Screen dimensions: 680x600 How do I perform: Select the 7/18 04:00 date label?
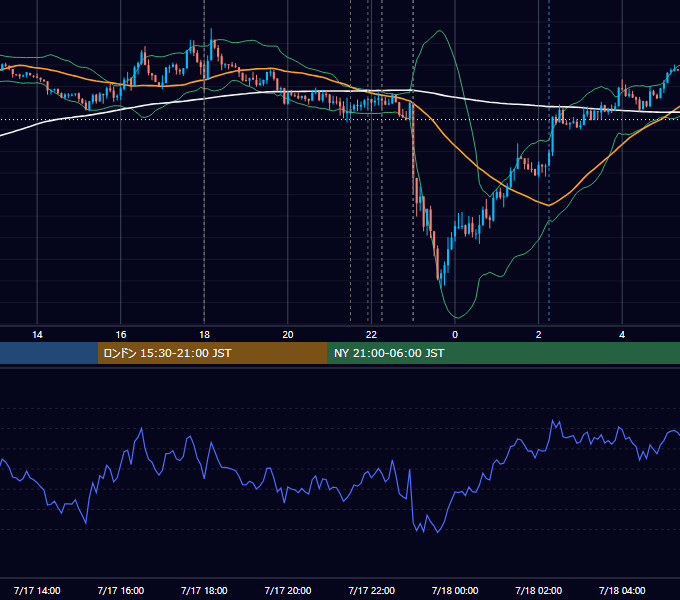click(x=622, y=590)
